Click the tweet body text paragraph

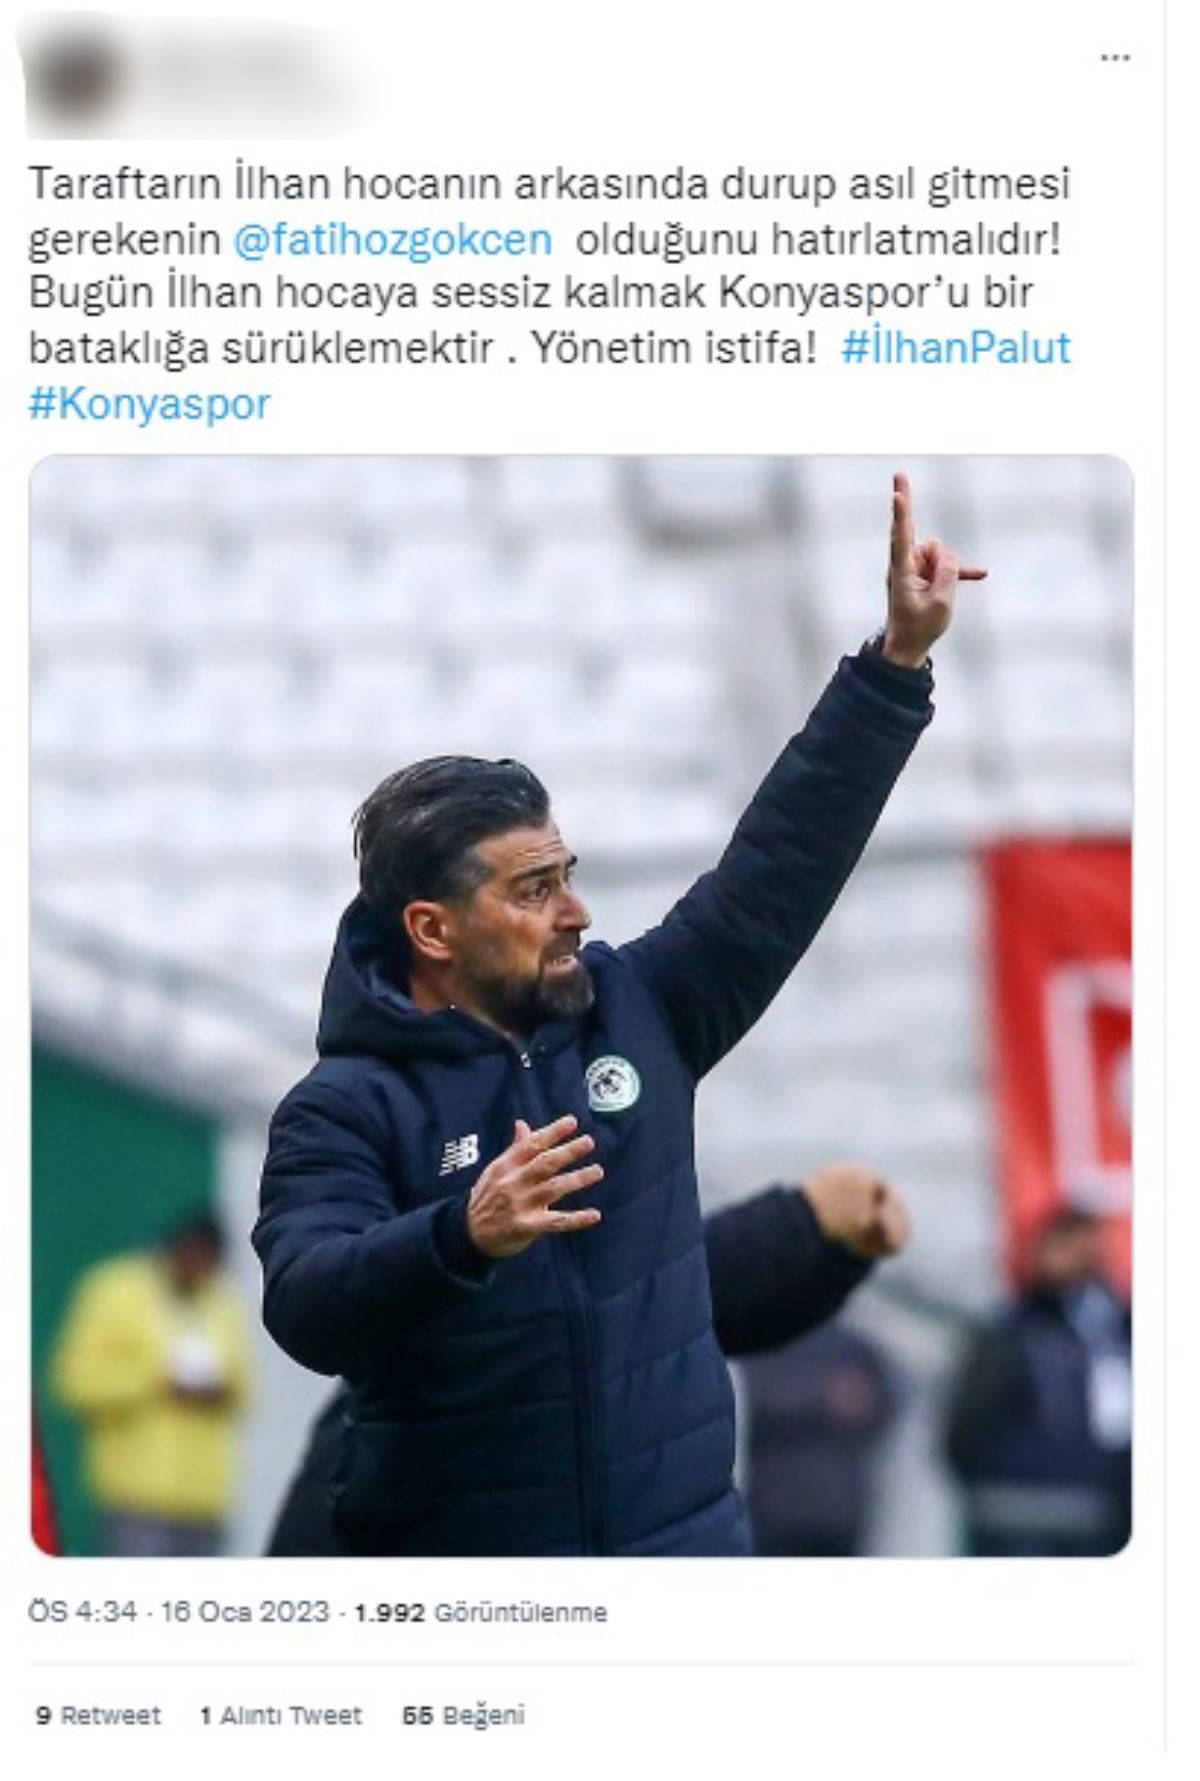(x=550, y=294)
